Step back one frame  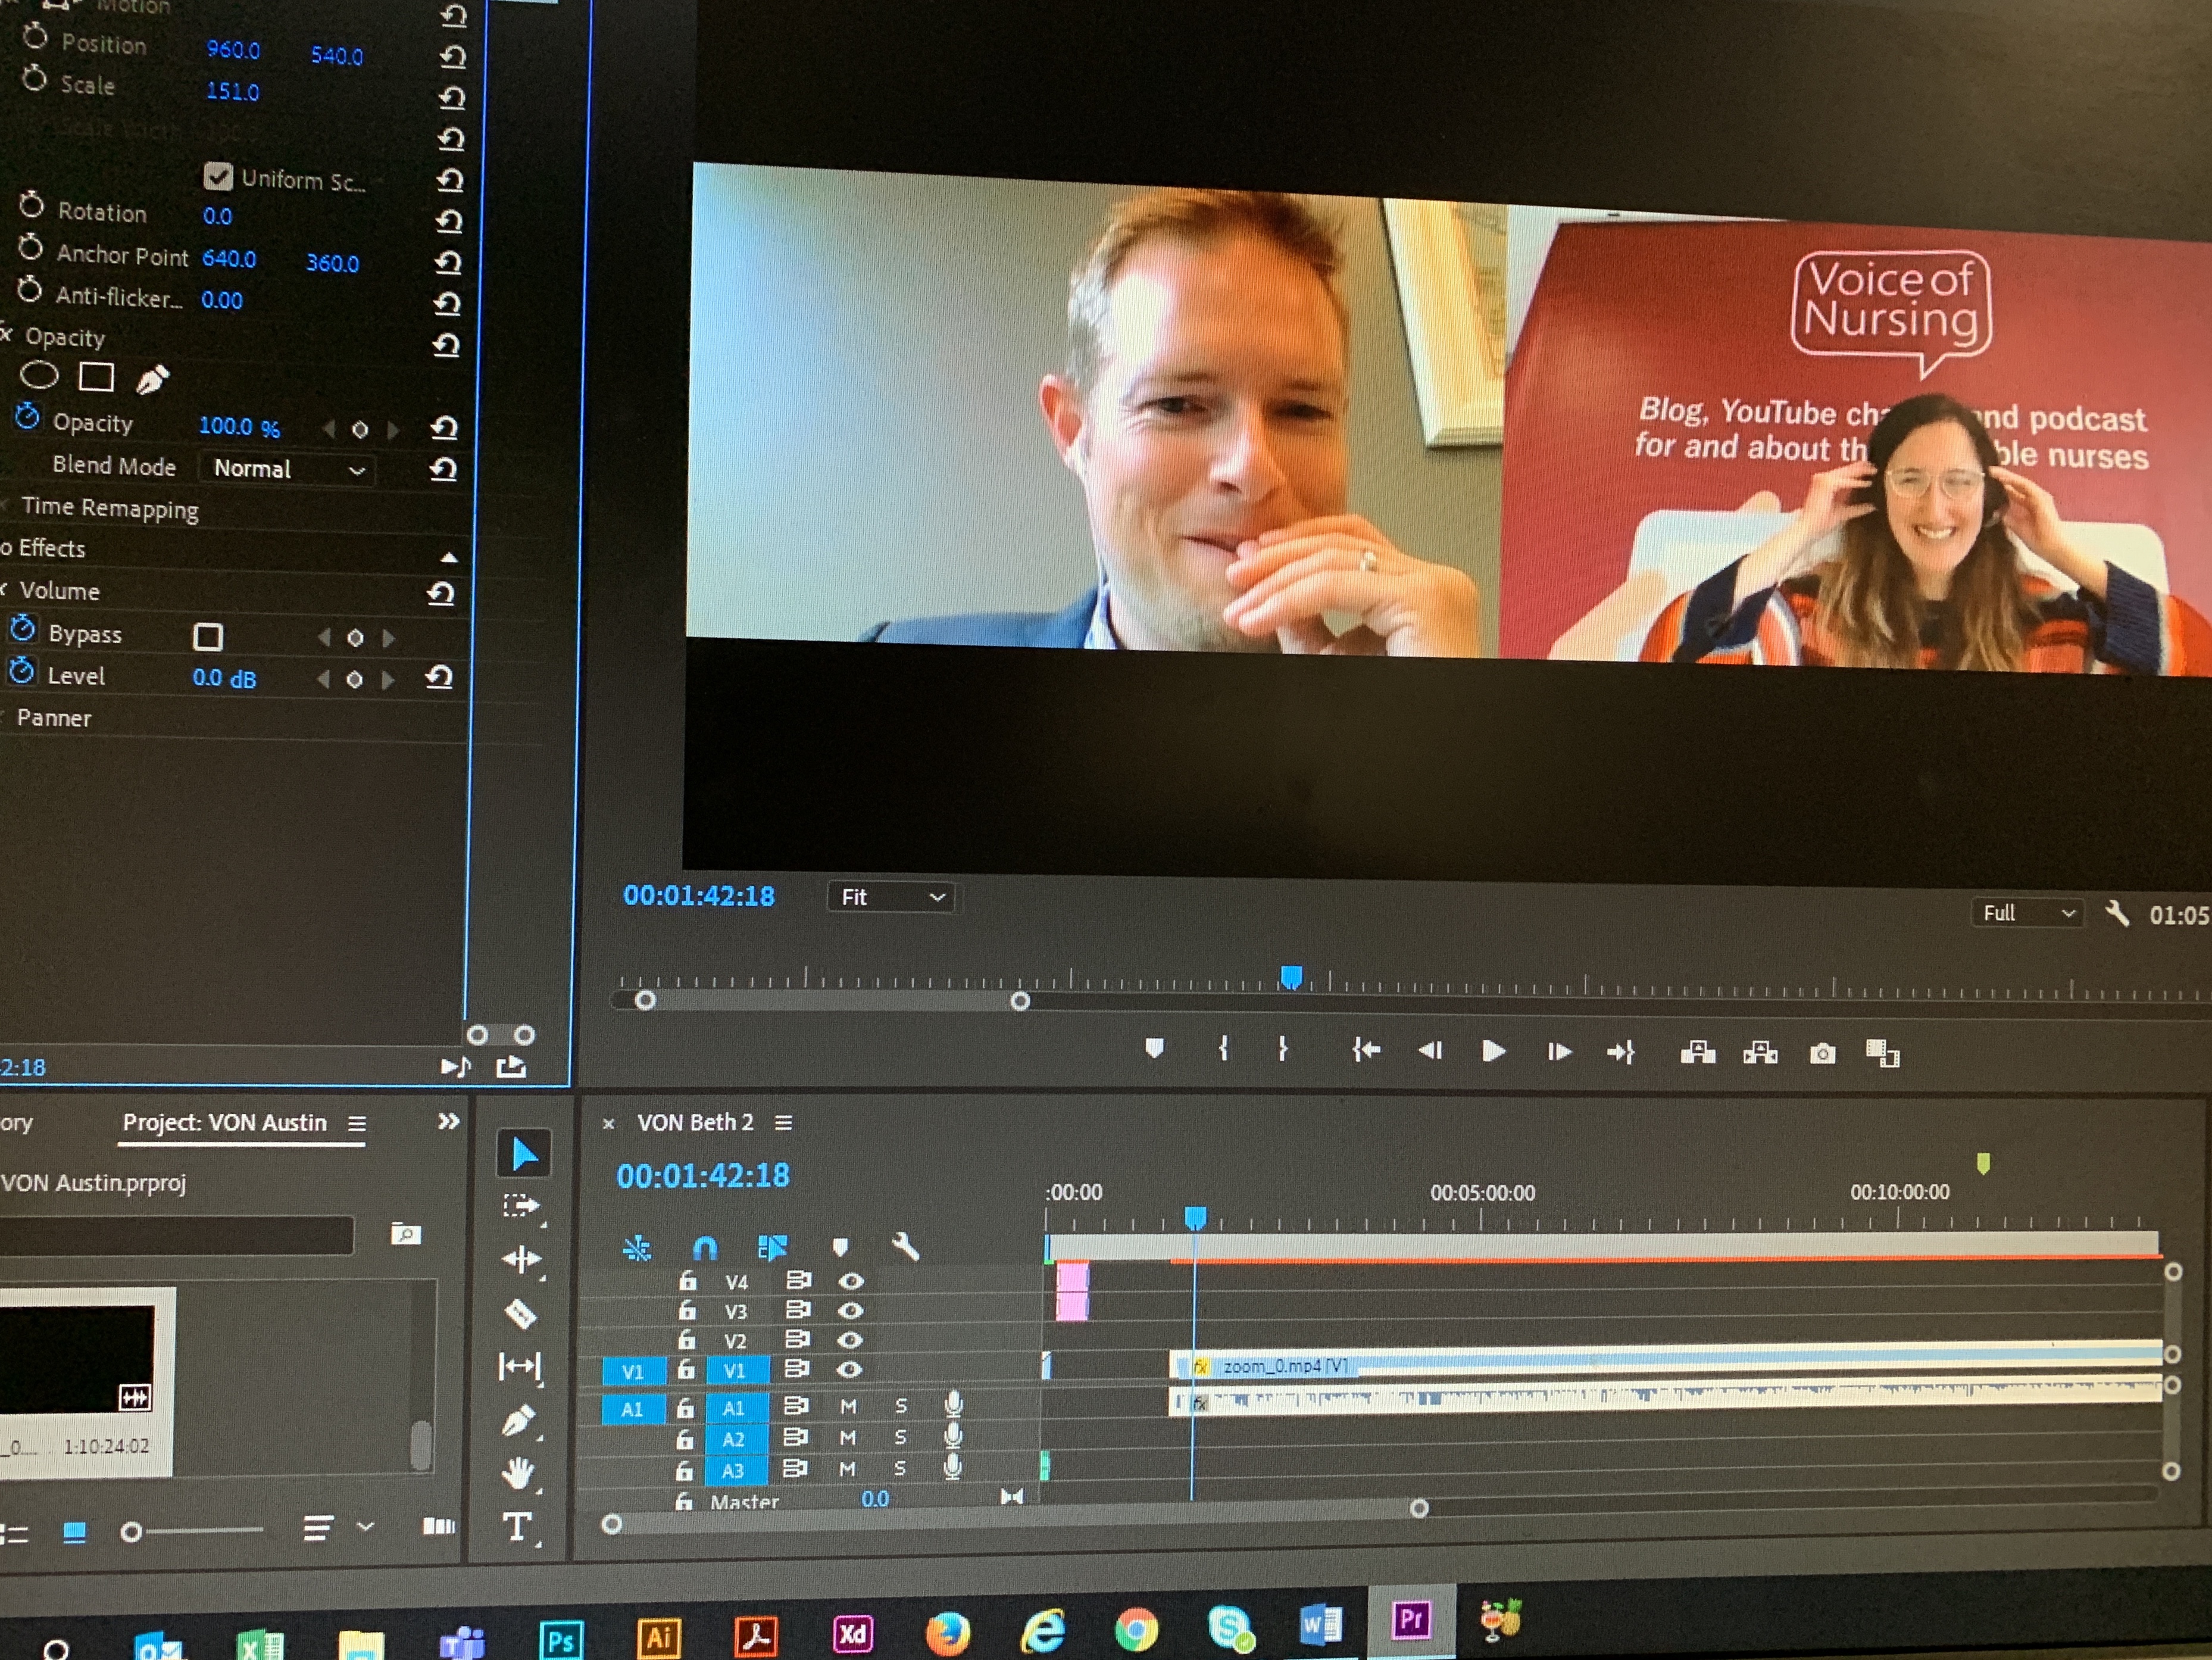(x=1430, y=1050)
